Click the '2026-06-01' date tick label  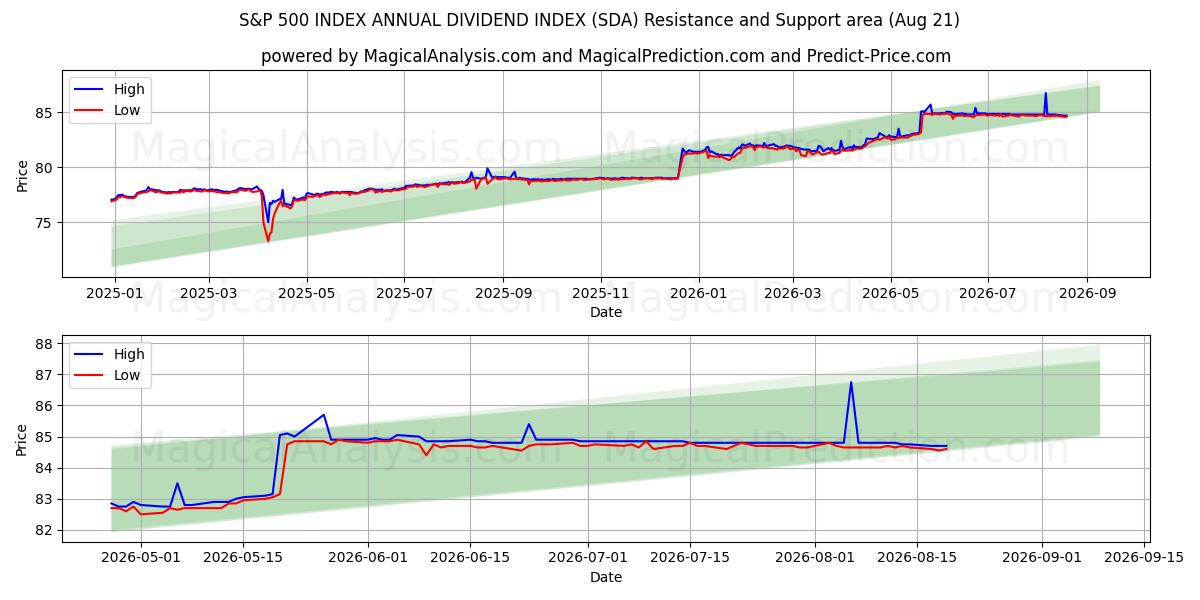coord(368,558)
